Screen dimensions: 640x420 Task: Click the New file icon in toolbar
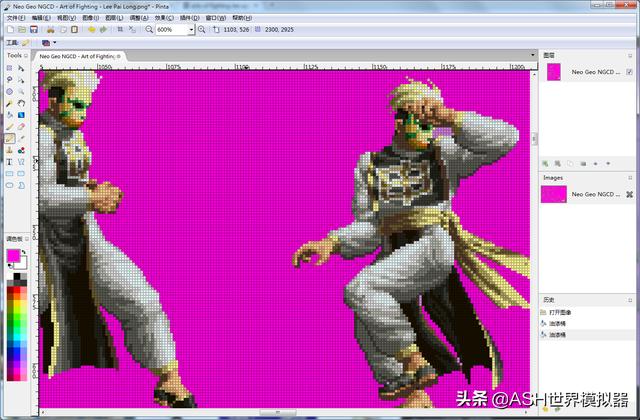pos(9,30)
